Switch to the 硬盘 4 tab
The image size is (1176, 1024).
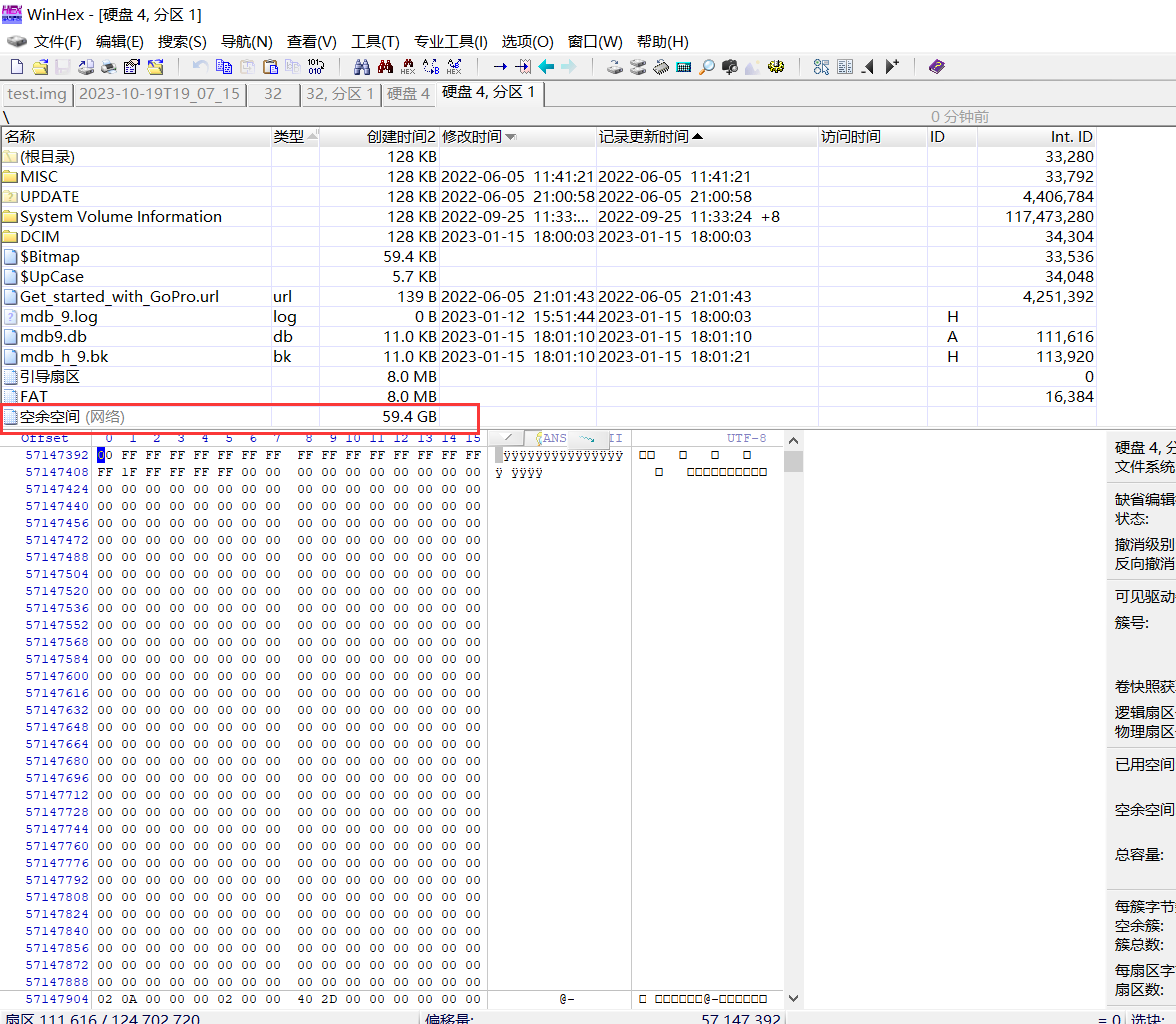point(408,94)
